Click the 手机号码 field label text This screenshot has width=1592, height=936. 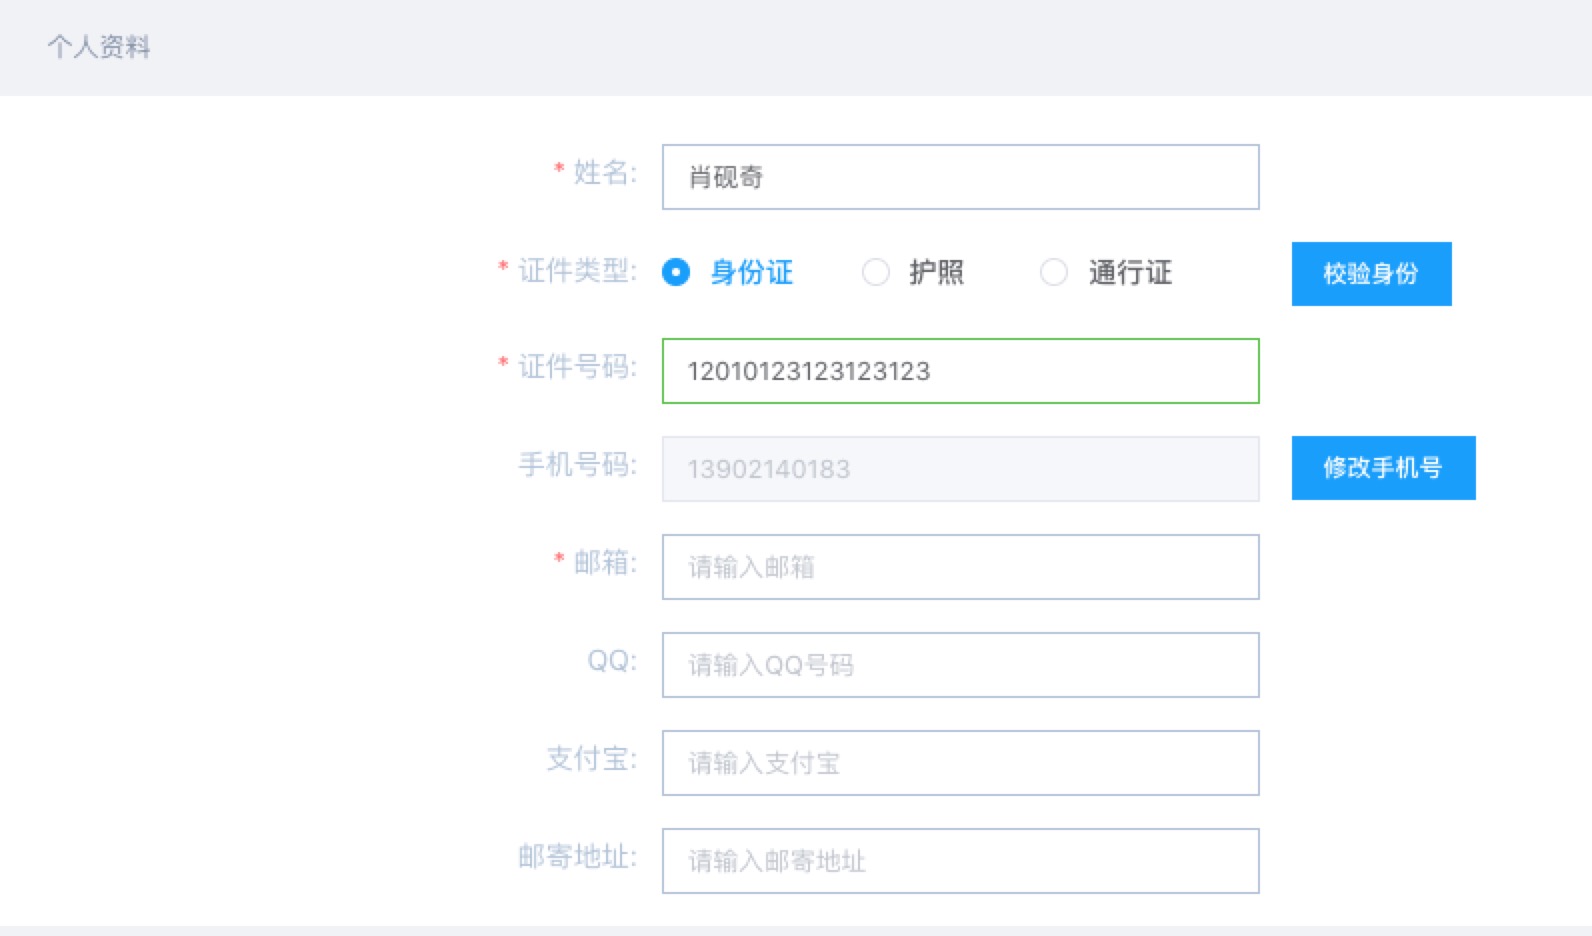point(576,465)
